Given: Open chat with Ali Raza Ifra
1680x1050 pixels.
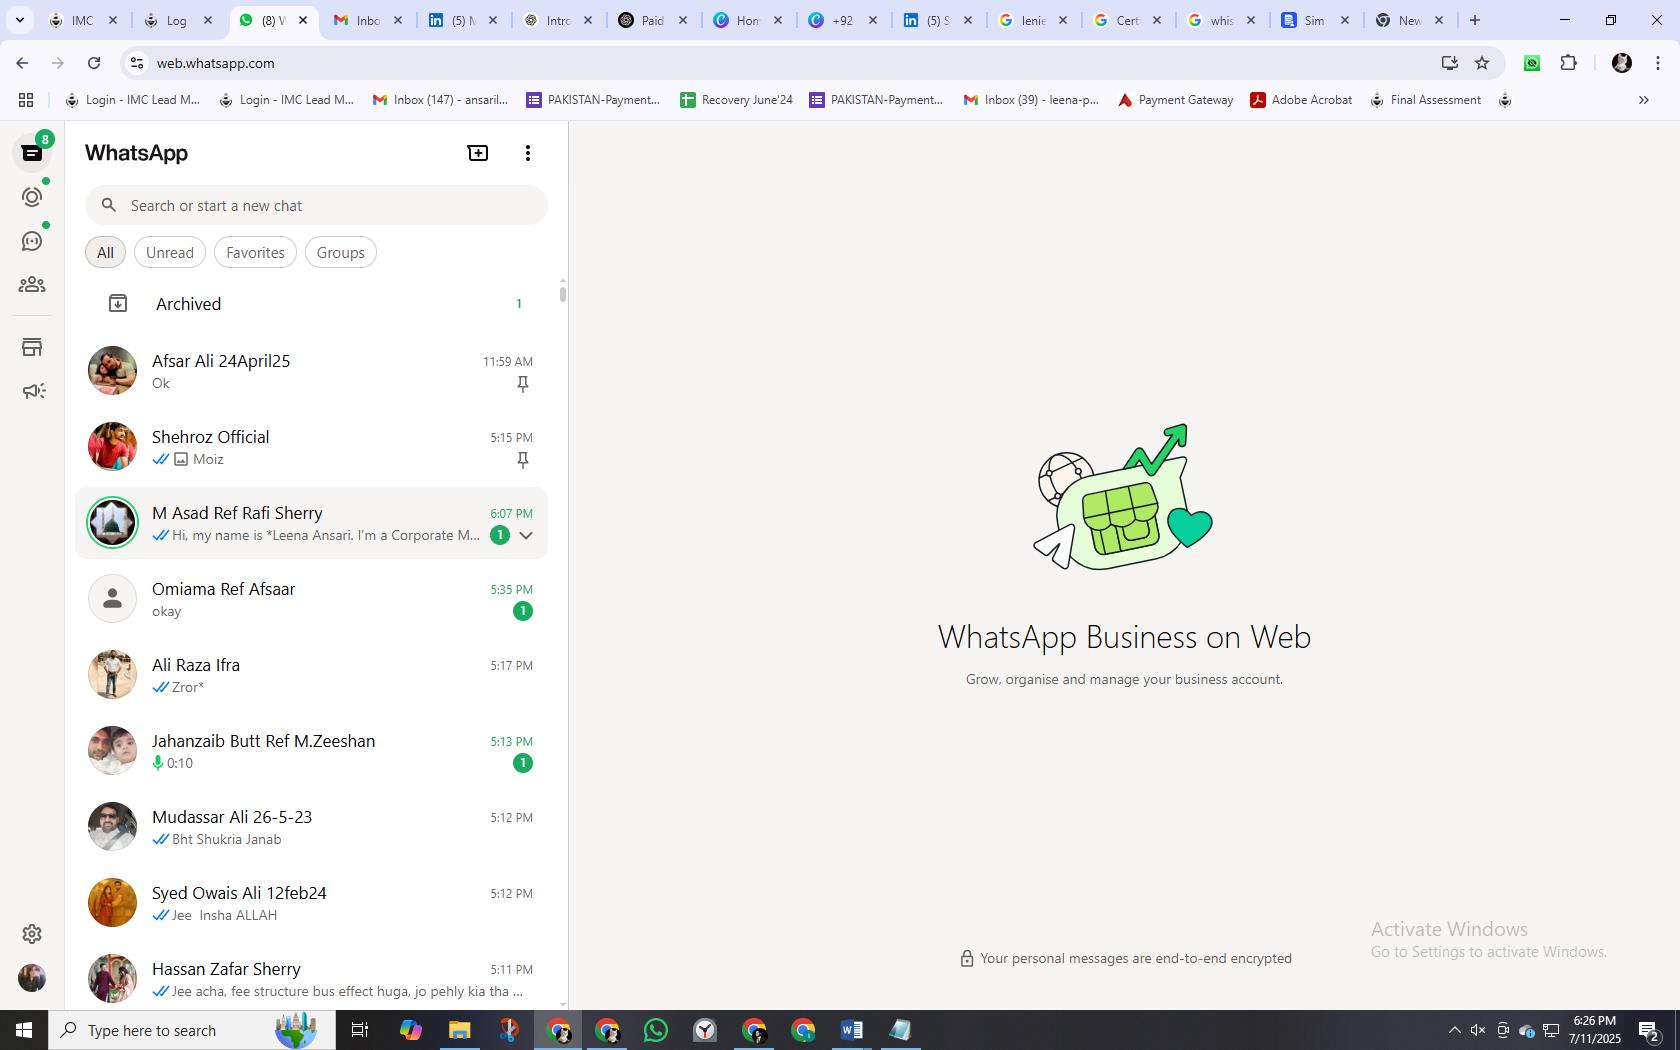Looking at the screenshot, I should pos(312,675).
